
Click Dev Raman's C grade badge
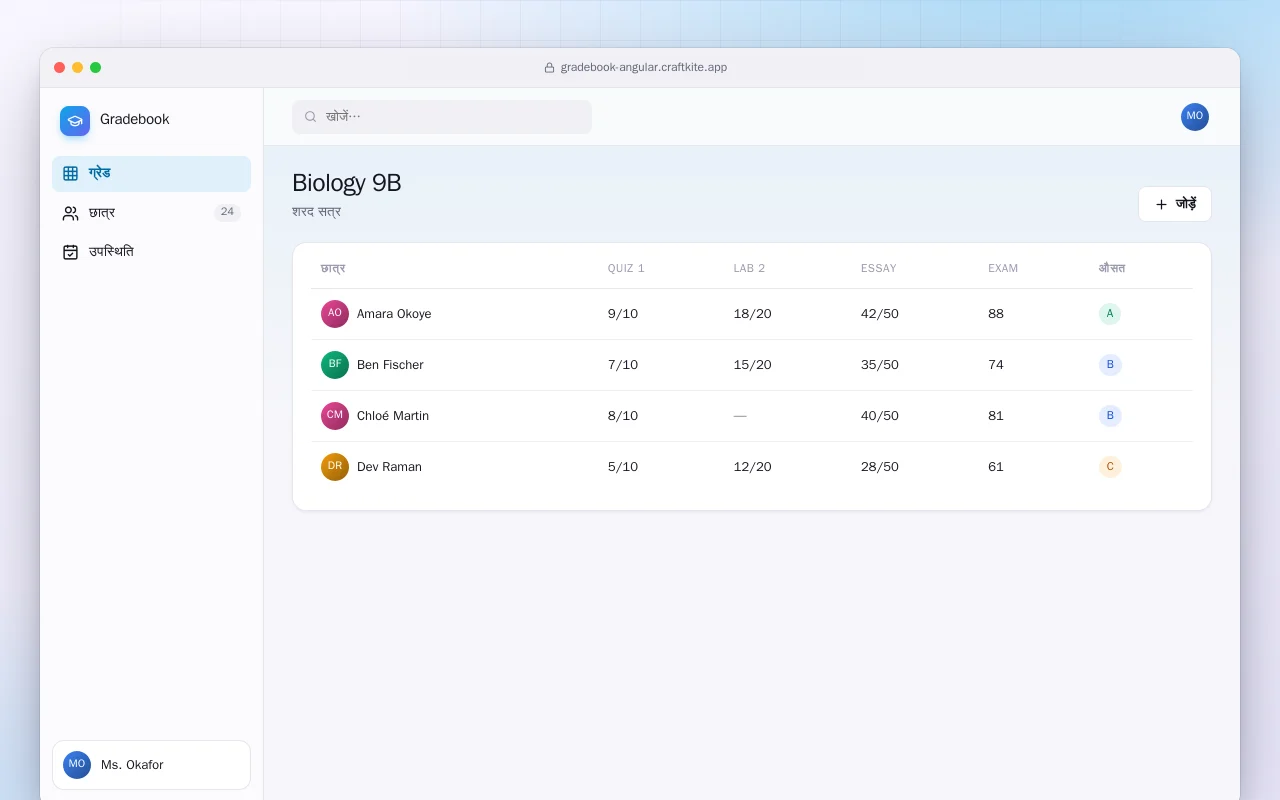click(x=1110, y=467)
